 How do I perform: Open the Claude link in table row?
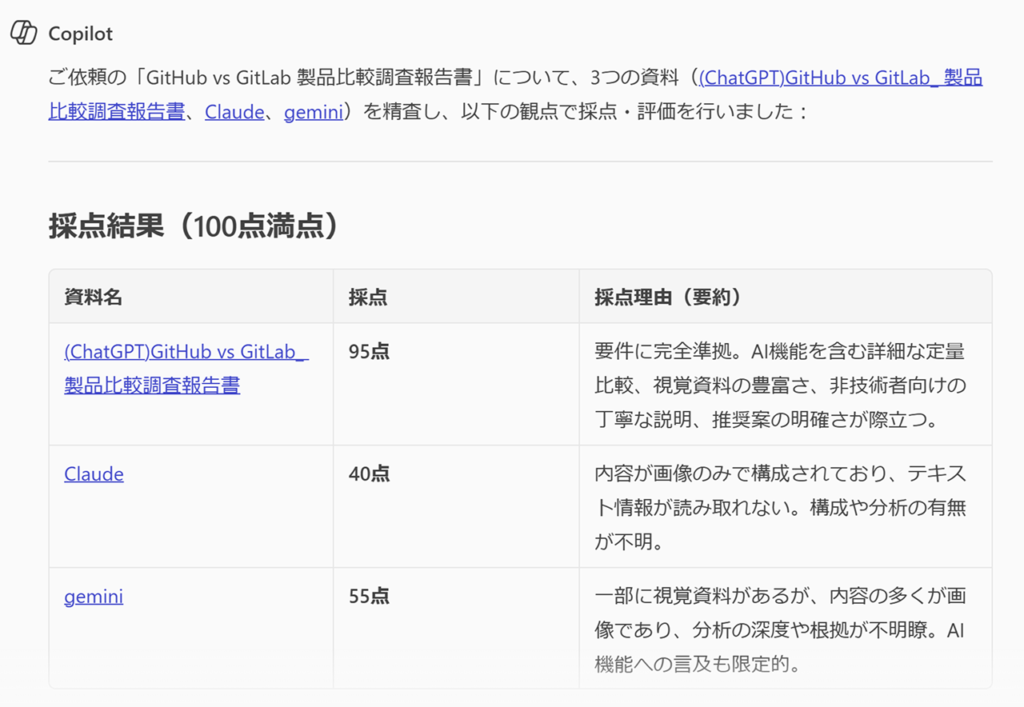click(x=94, y=474)
